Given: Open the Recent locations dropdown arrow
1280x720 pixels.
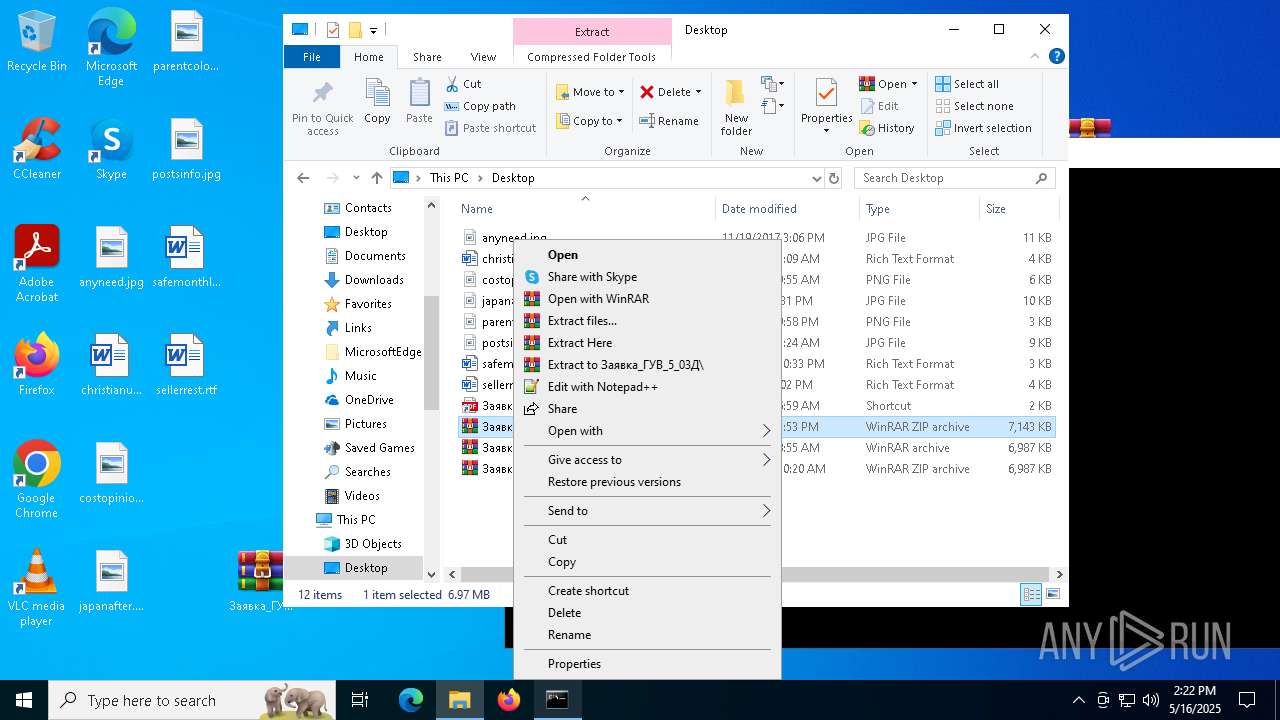Looking at the screenshot, I should tap(356, 178).
